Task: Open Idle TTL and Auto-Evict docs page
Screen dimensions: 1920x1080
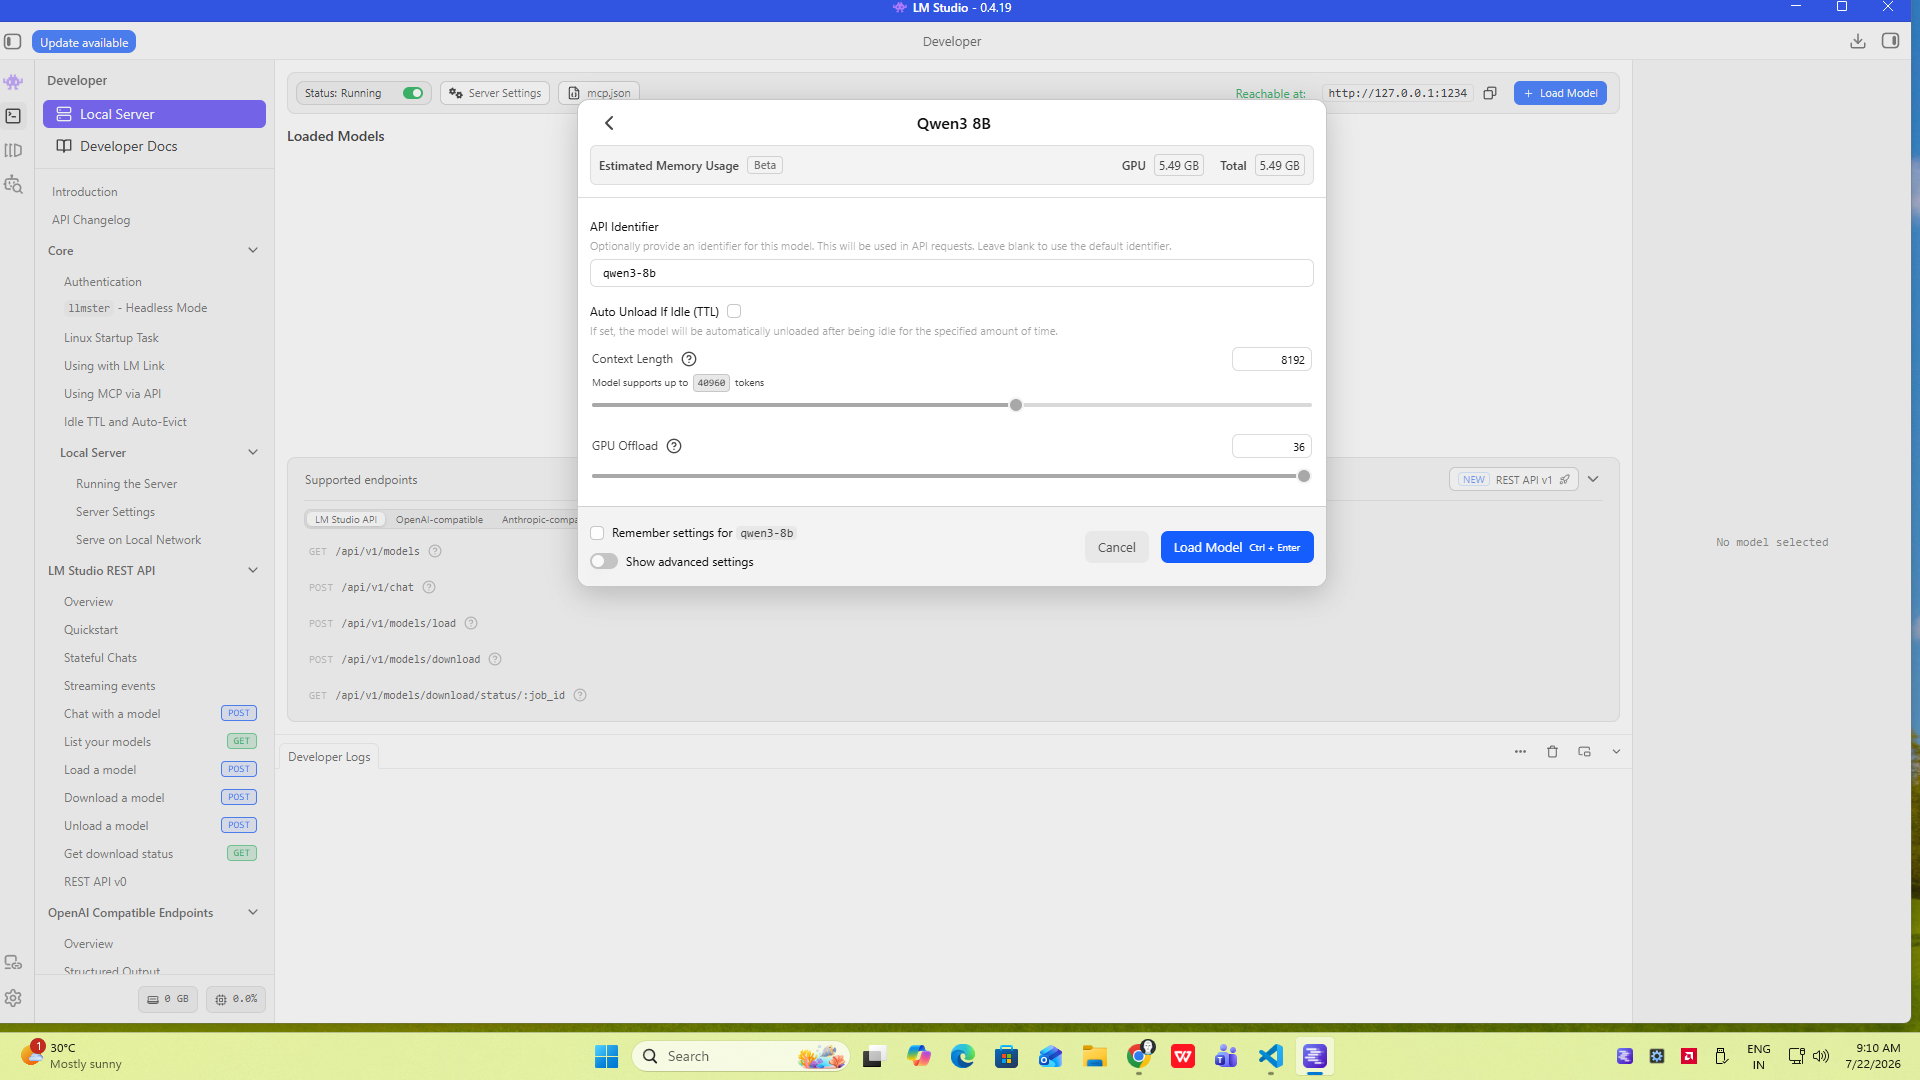Action: [125, 422]
